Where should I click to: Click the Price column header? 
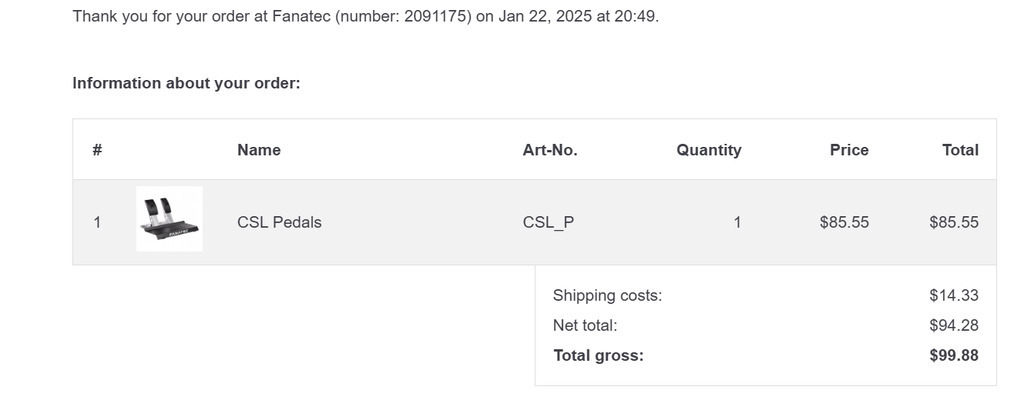[849, 150]
